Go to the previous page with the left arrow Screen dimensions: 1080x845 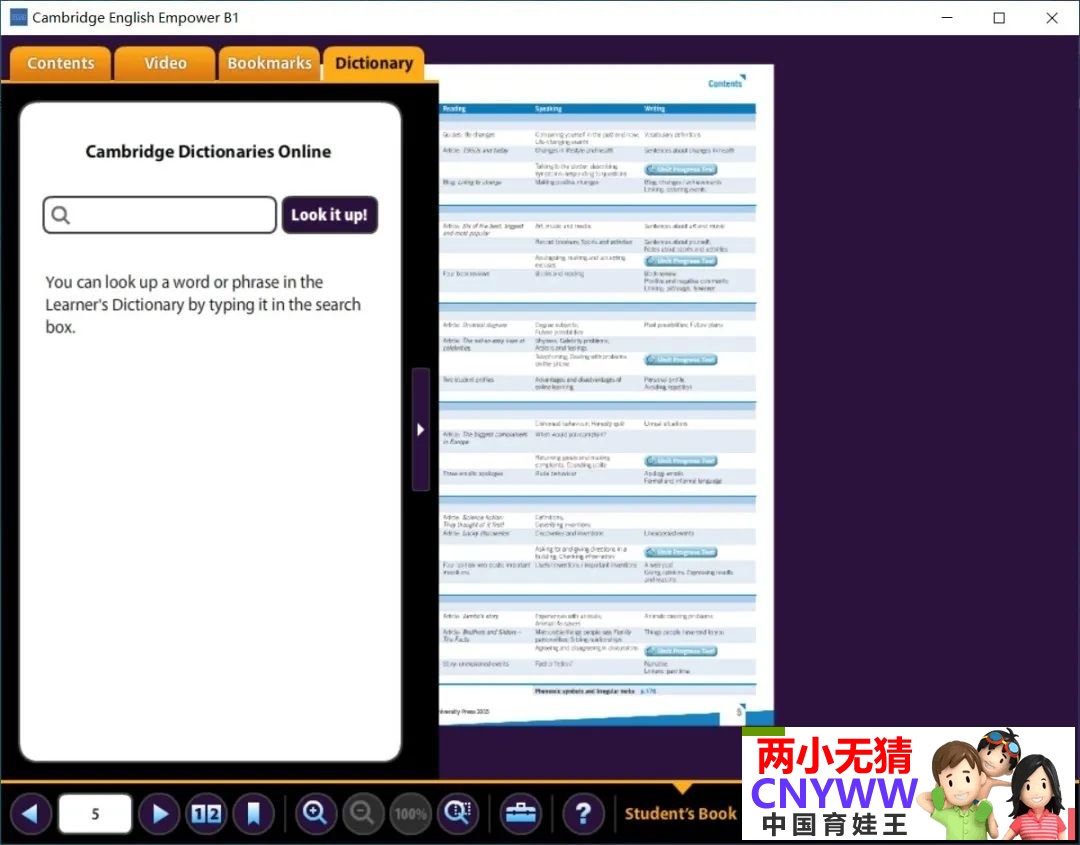click(x=30, y=814)
